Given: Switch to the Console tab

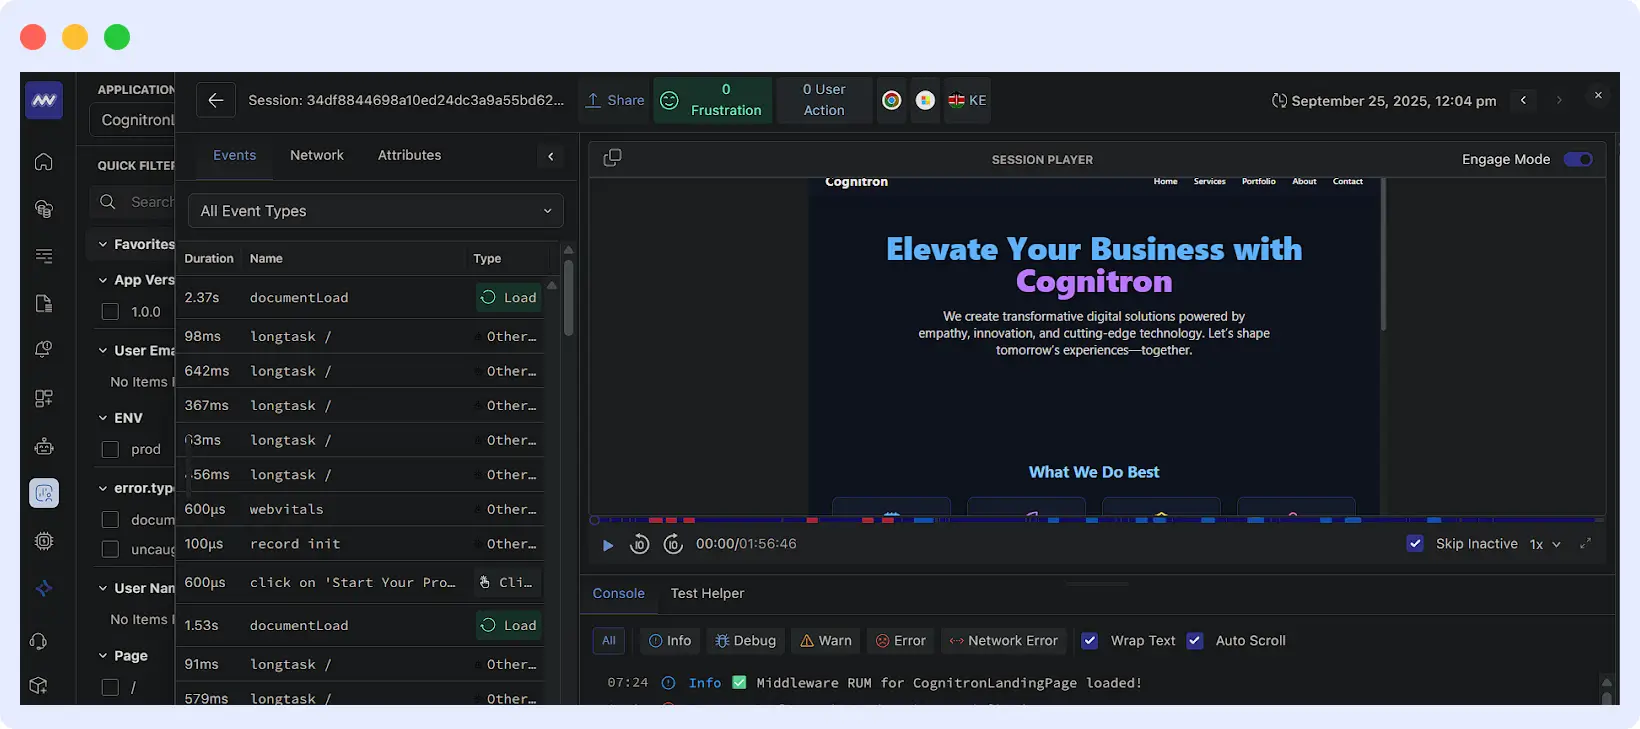Looking at the screenshot, I should (x=619, y=593).
